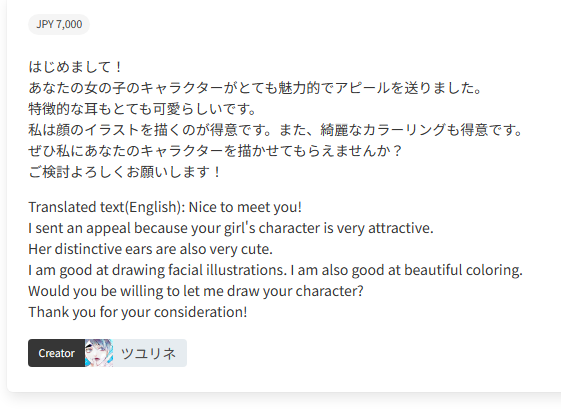This screenshot has width=561, height=413.
Task: Click the はじめまして！ greeting line
Action: (76, 67)
